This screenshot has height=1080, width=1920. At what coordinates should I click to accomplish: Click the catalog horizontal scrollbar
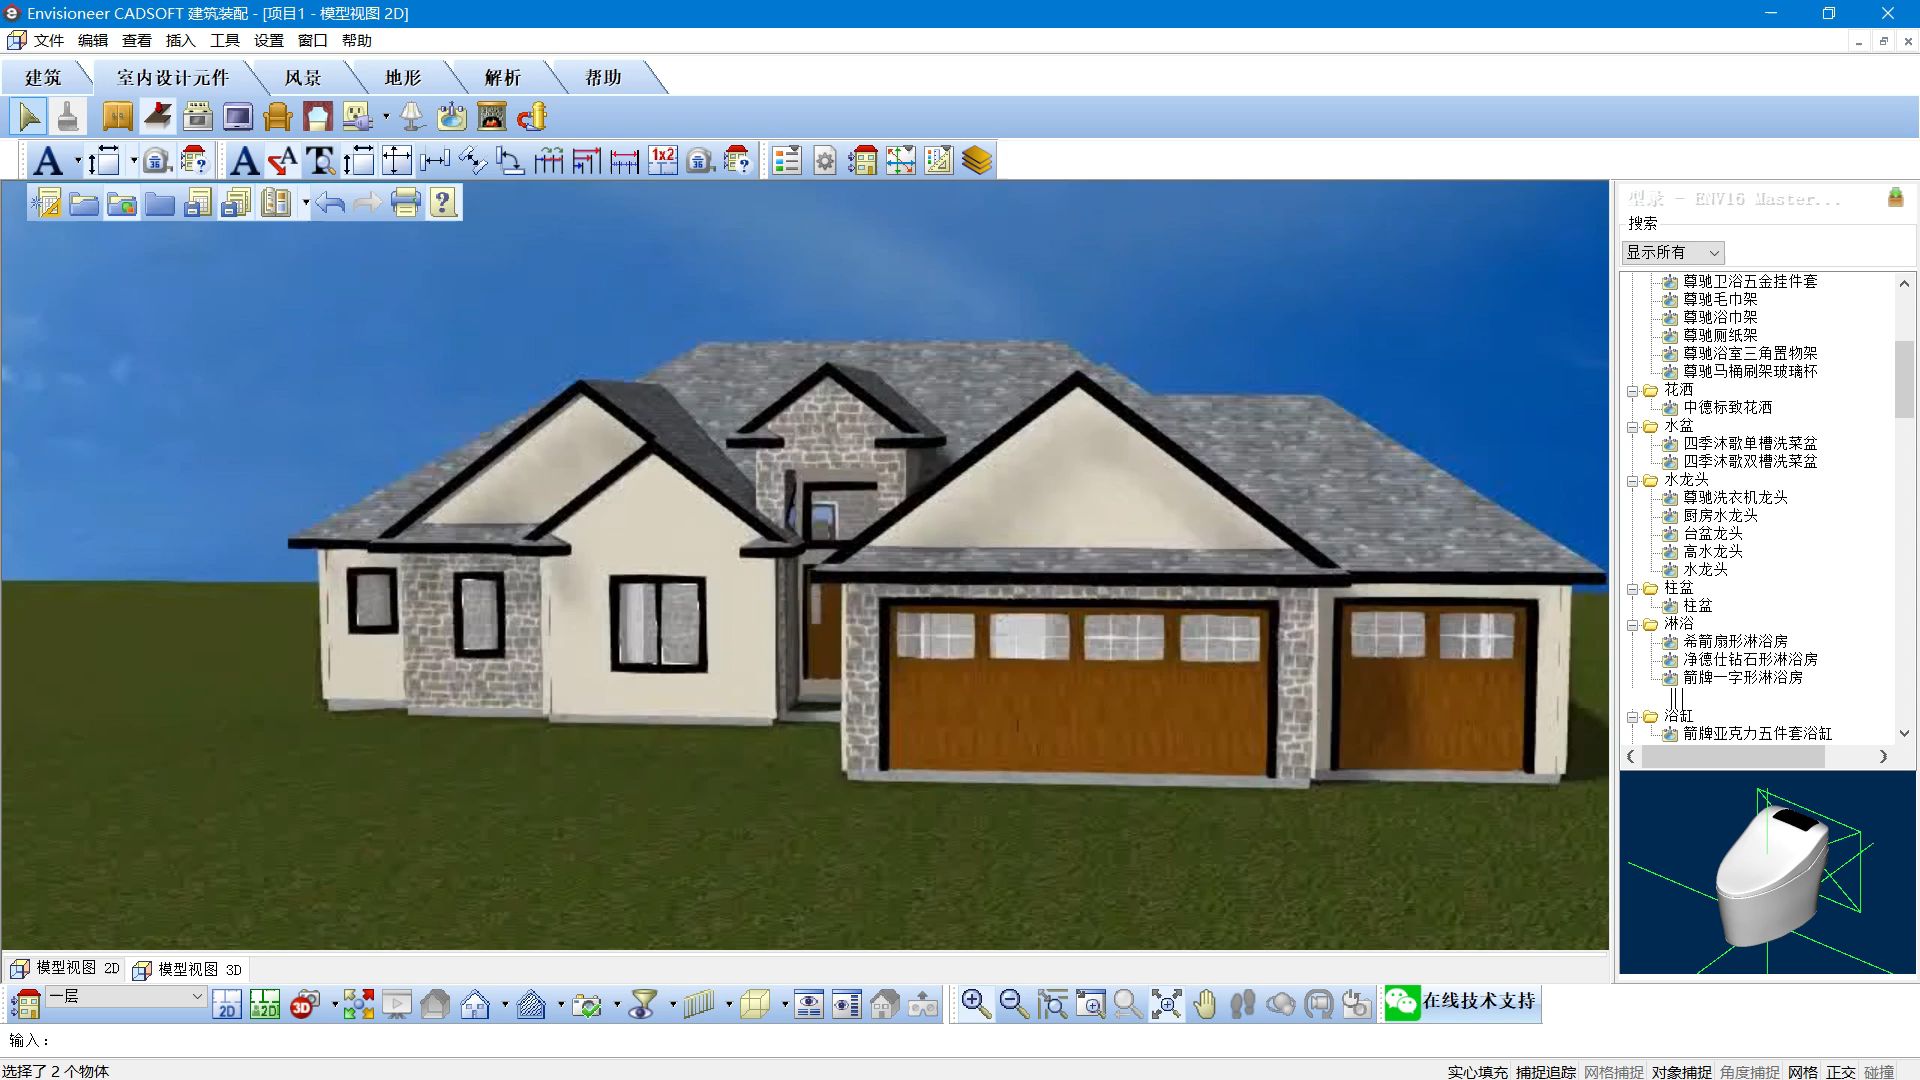[x=1732, y=757]
